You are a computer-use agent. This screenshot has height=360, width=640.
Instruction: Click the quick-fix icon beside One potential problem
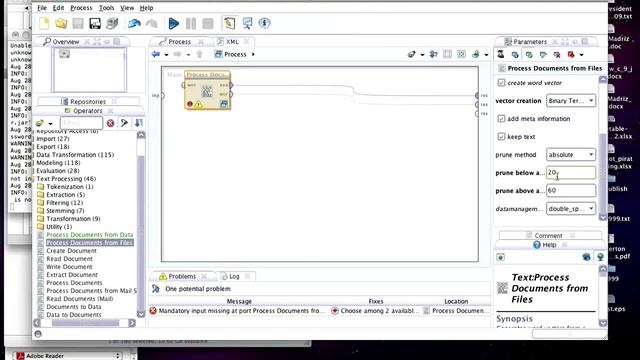point(156,289)
